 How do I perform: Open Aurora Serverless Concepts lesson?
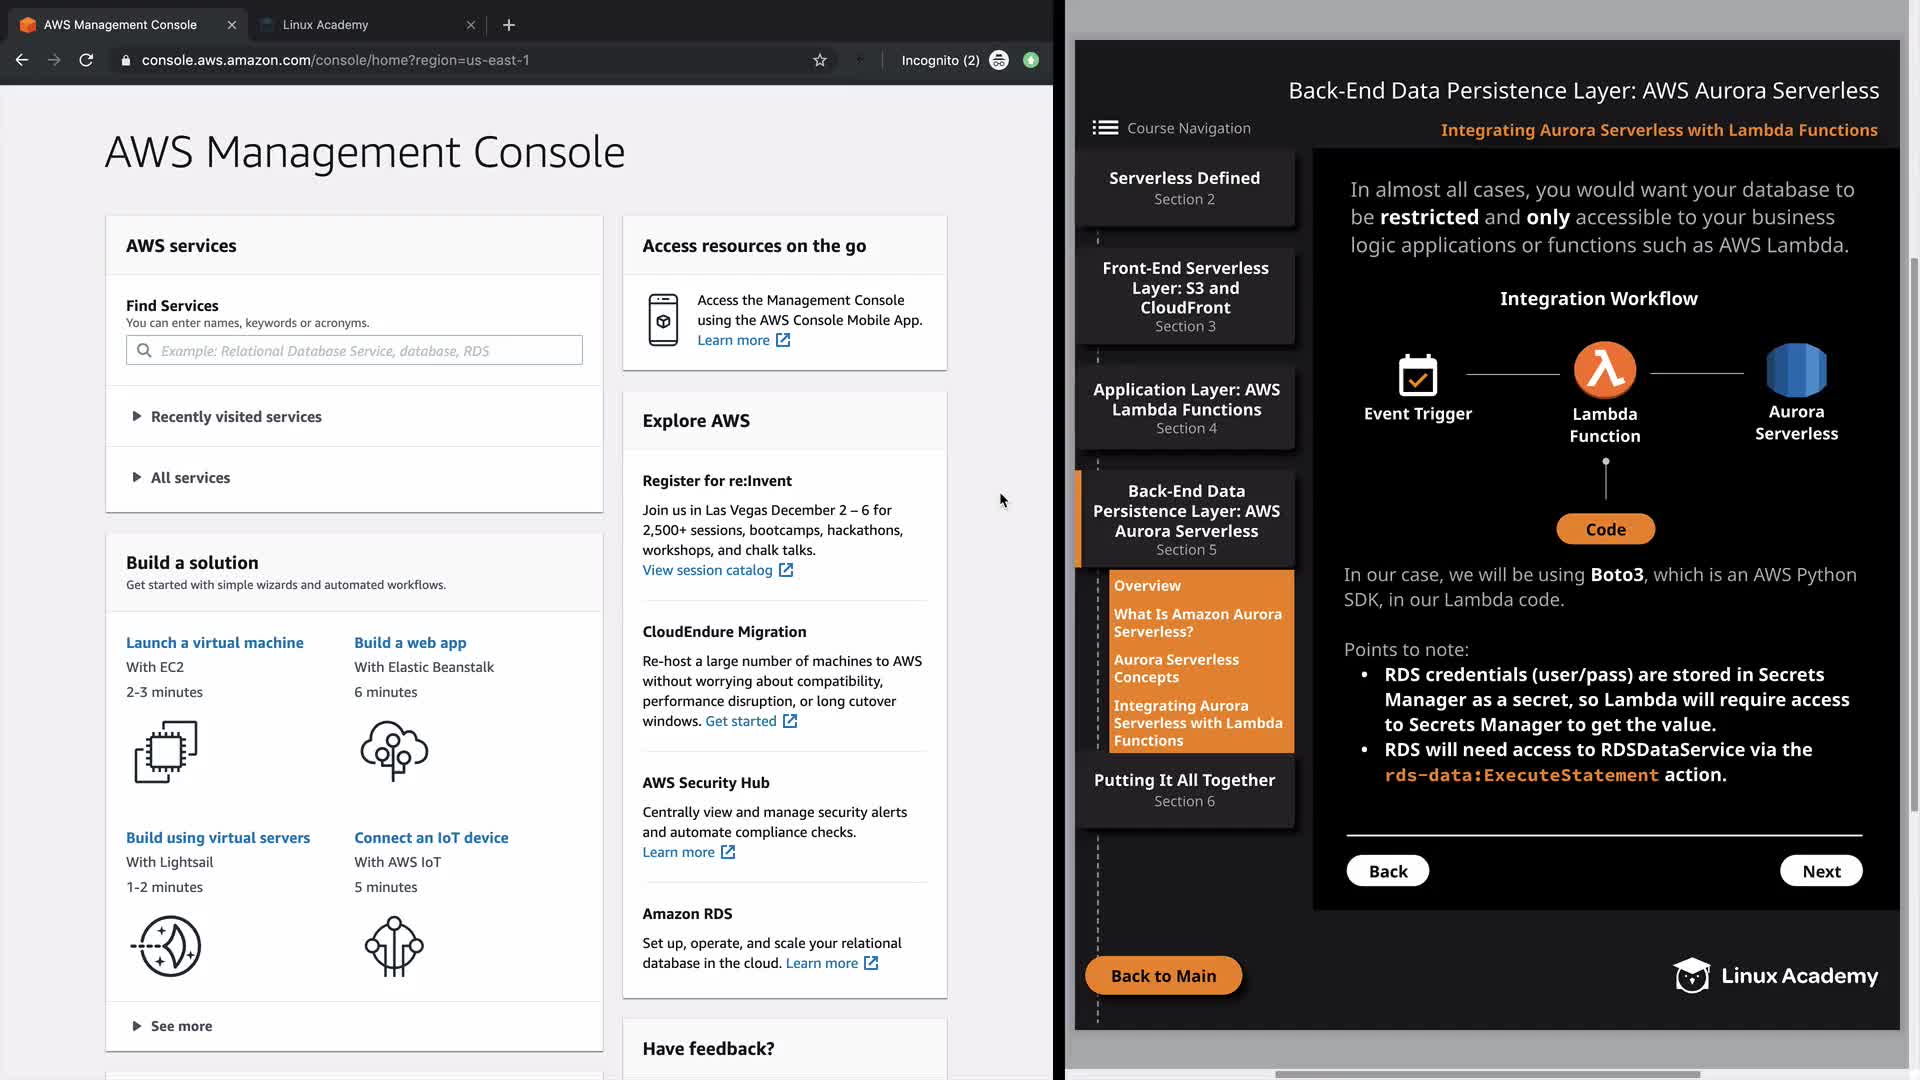click(1176, 668)
